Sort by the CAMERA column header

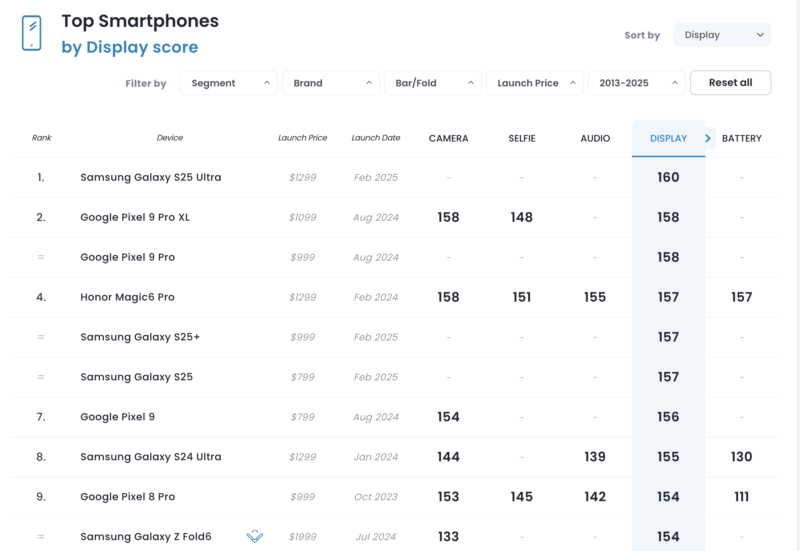448,138
